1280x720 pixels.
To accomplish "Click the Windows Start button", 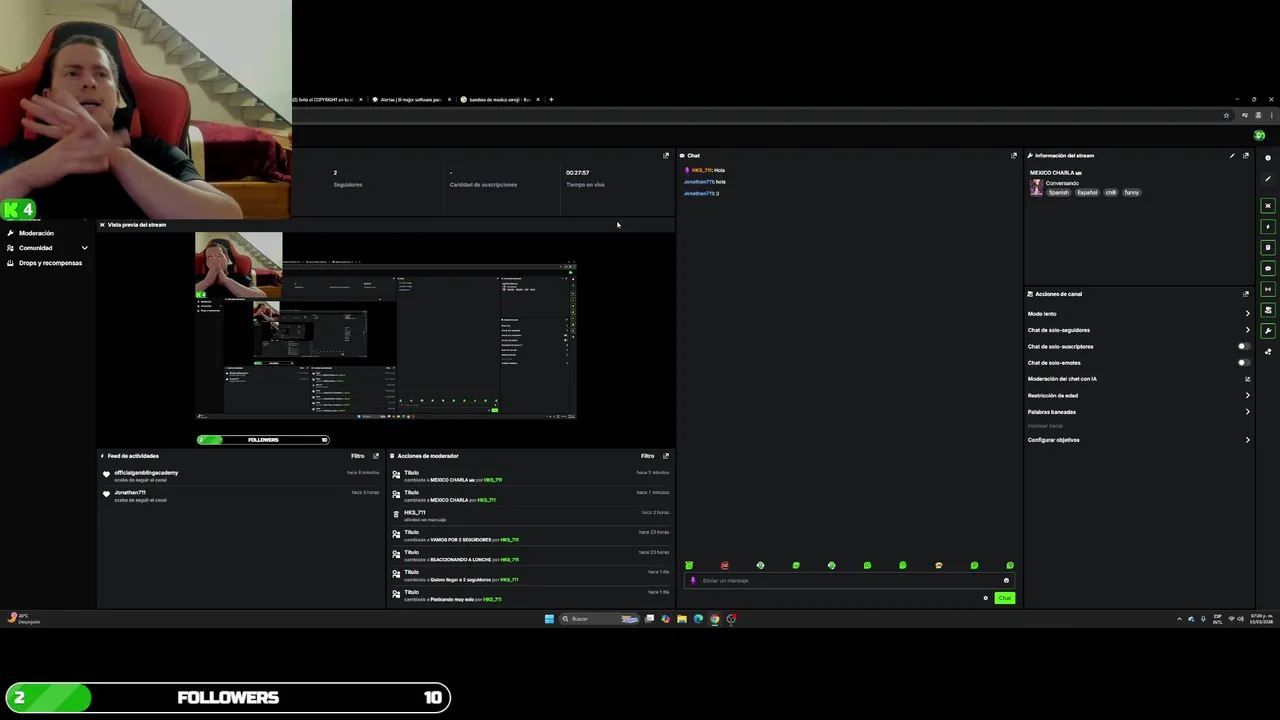I will point(549,619).
